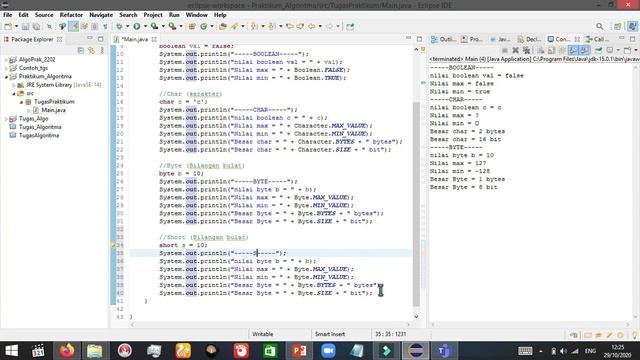The width and height of the screenshot is (640, 360).
Task: Click the Open Type icon in toolbar
Action: (223, 27)
